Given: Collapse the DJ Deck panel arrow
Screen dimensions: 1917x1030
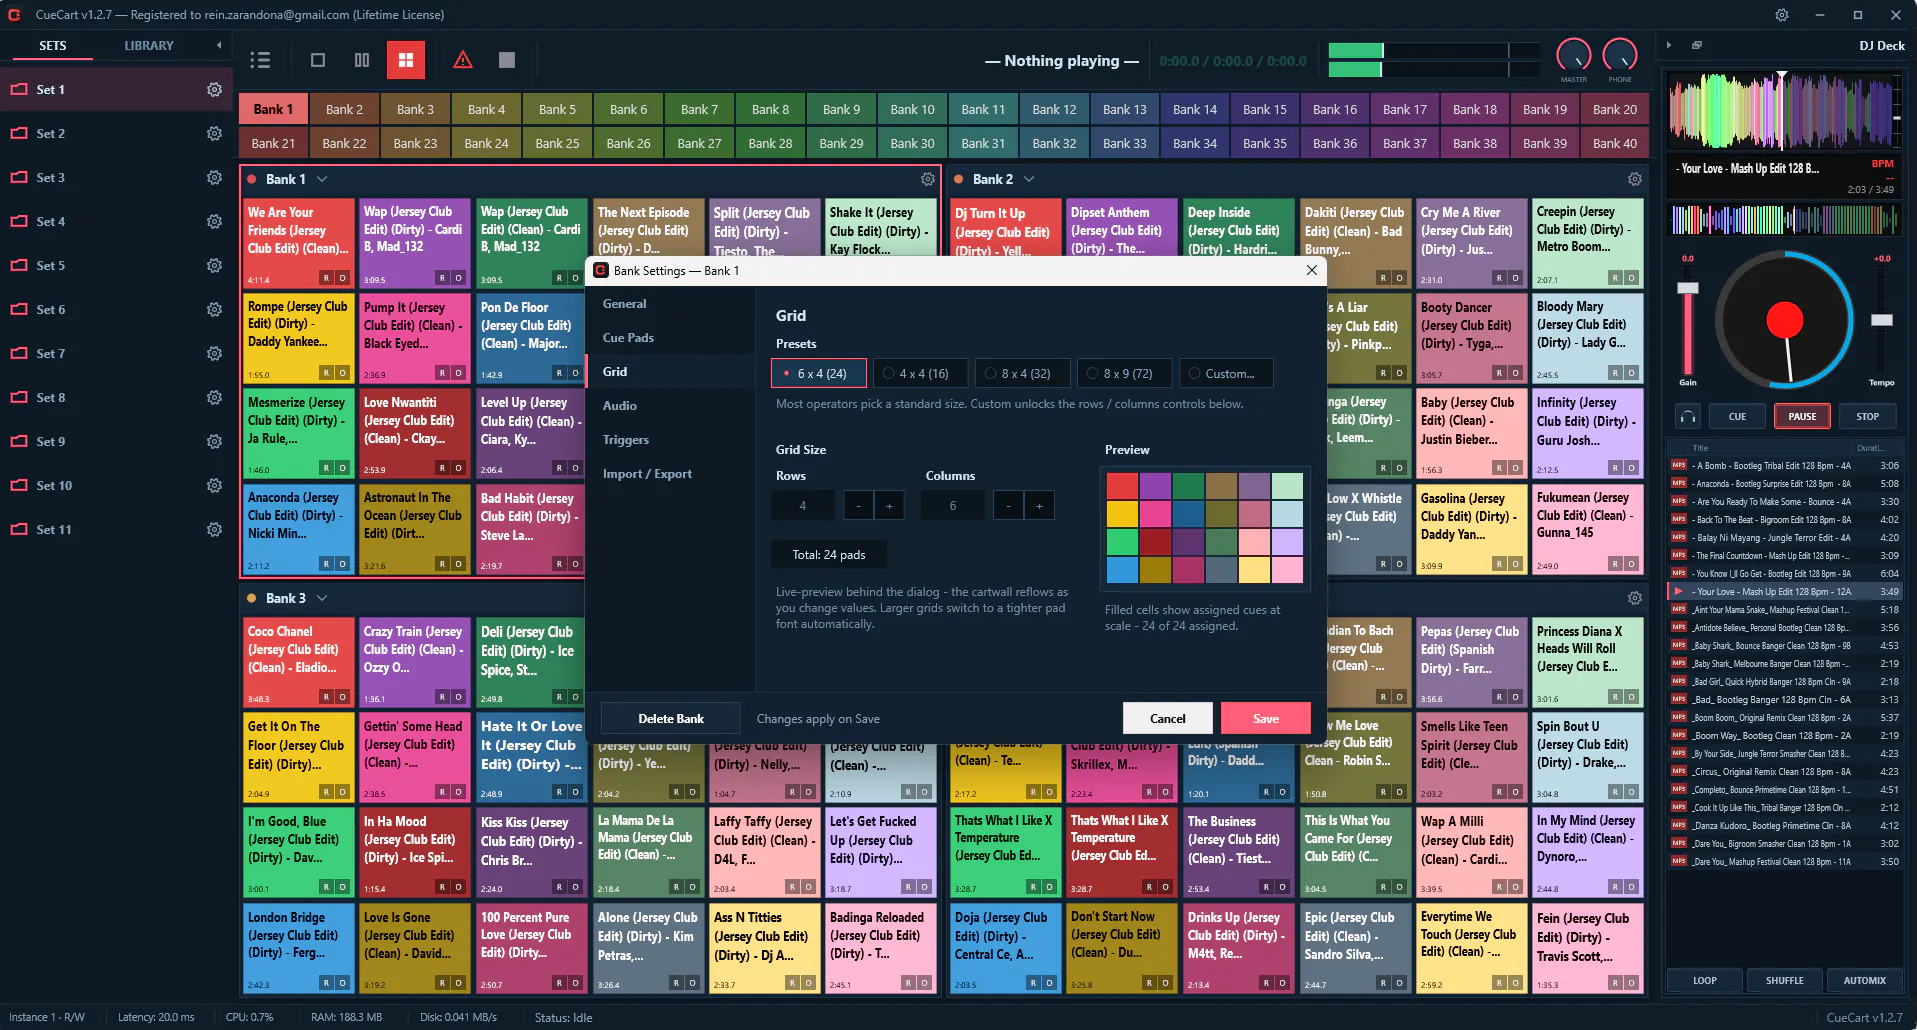Looking at the screenshot, I should point(1668,45).
